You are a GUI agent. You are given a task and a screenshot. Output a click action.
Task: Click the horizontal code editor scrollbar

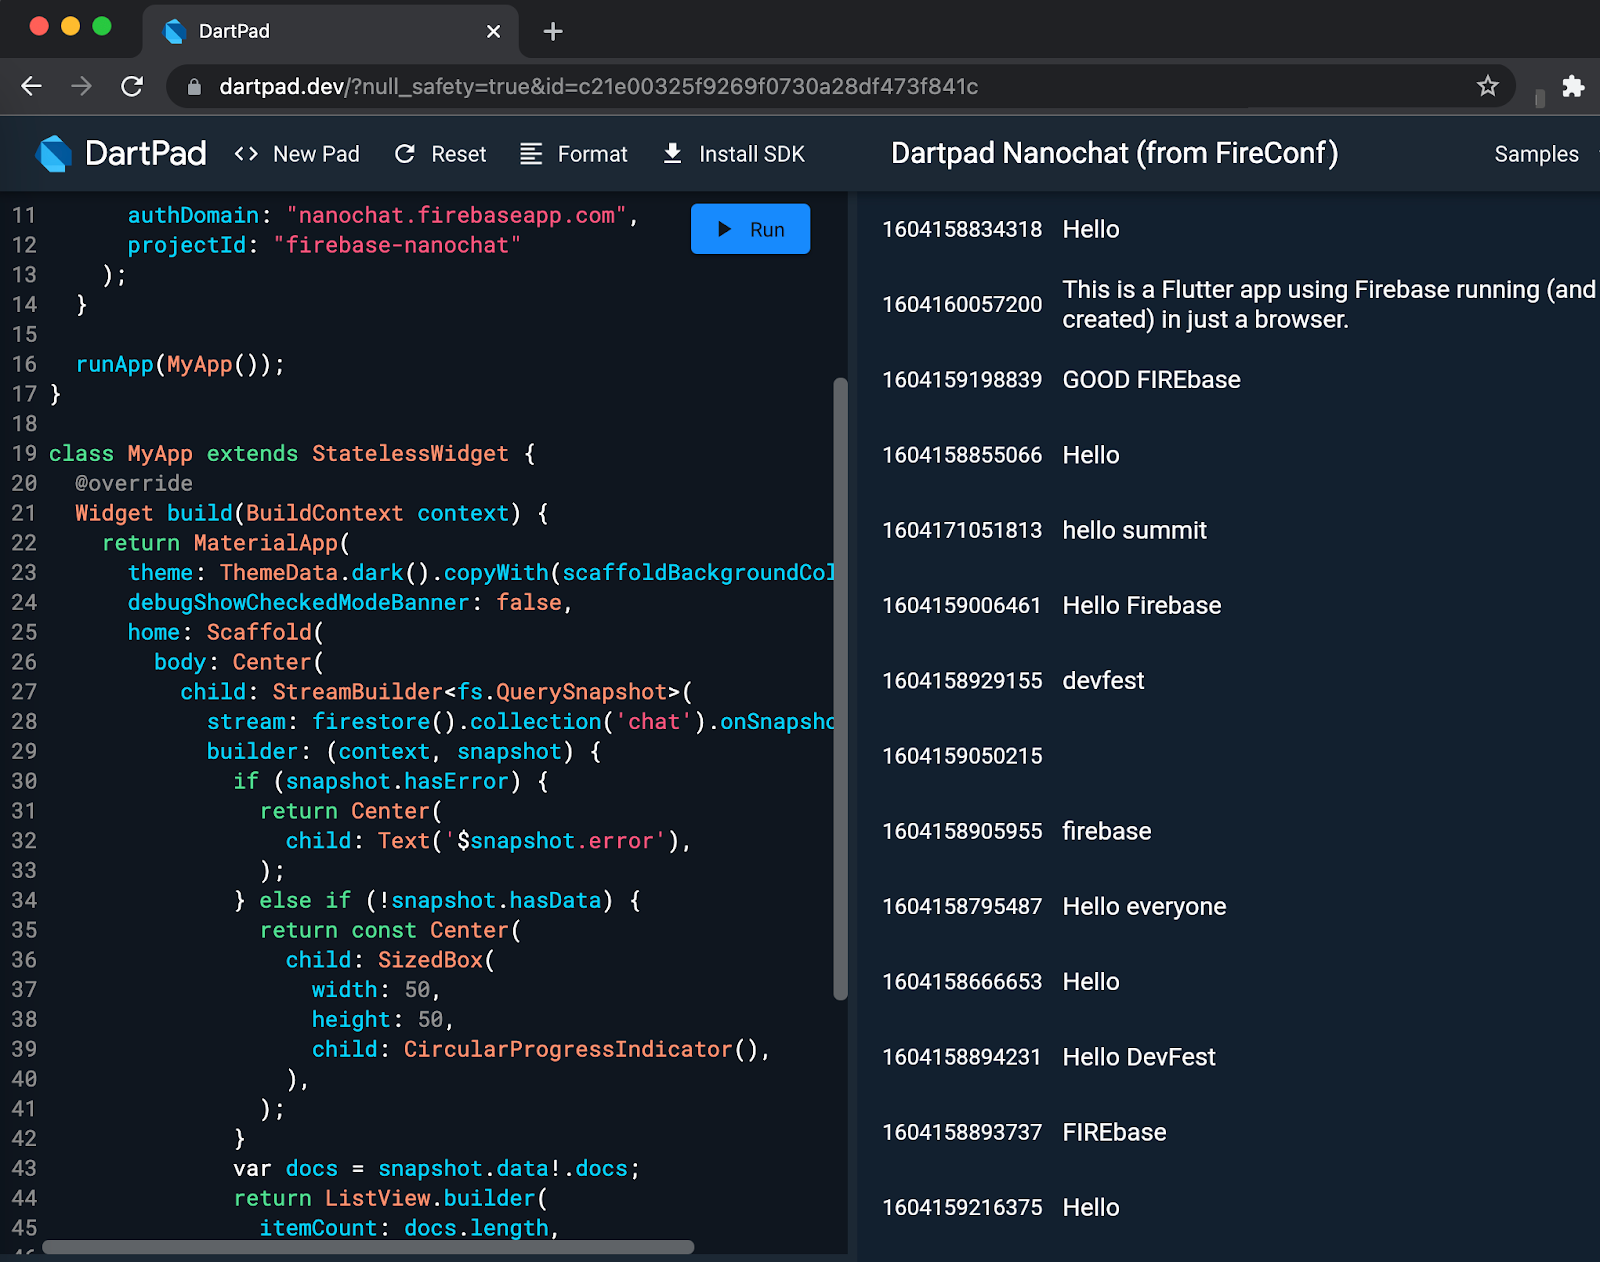[368, 1247]
